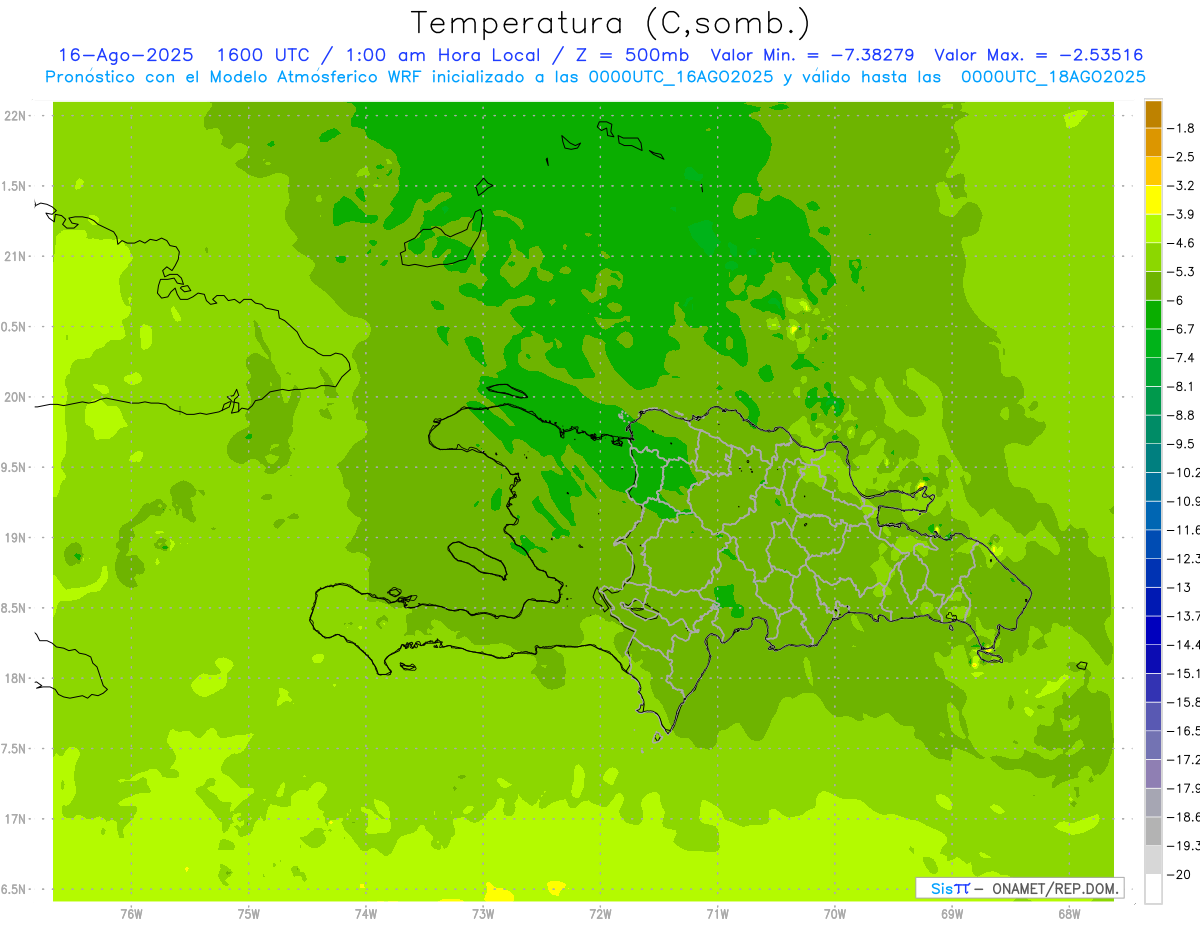This screenshot has width=1200, height=927.
Task: Click the '71W' longitude label
Action: 717,913
